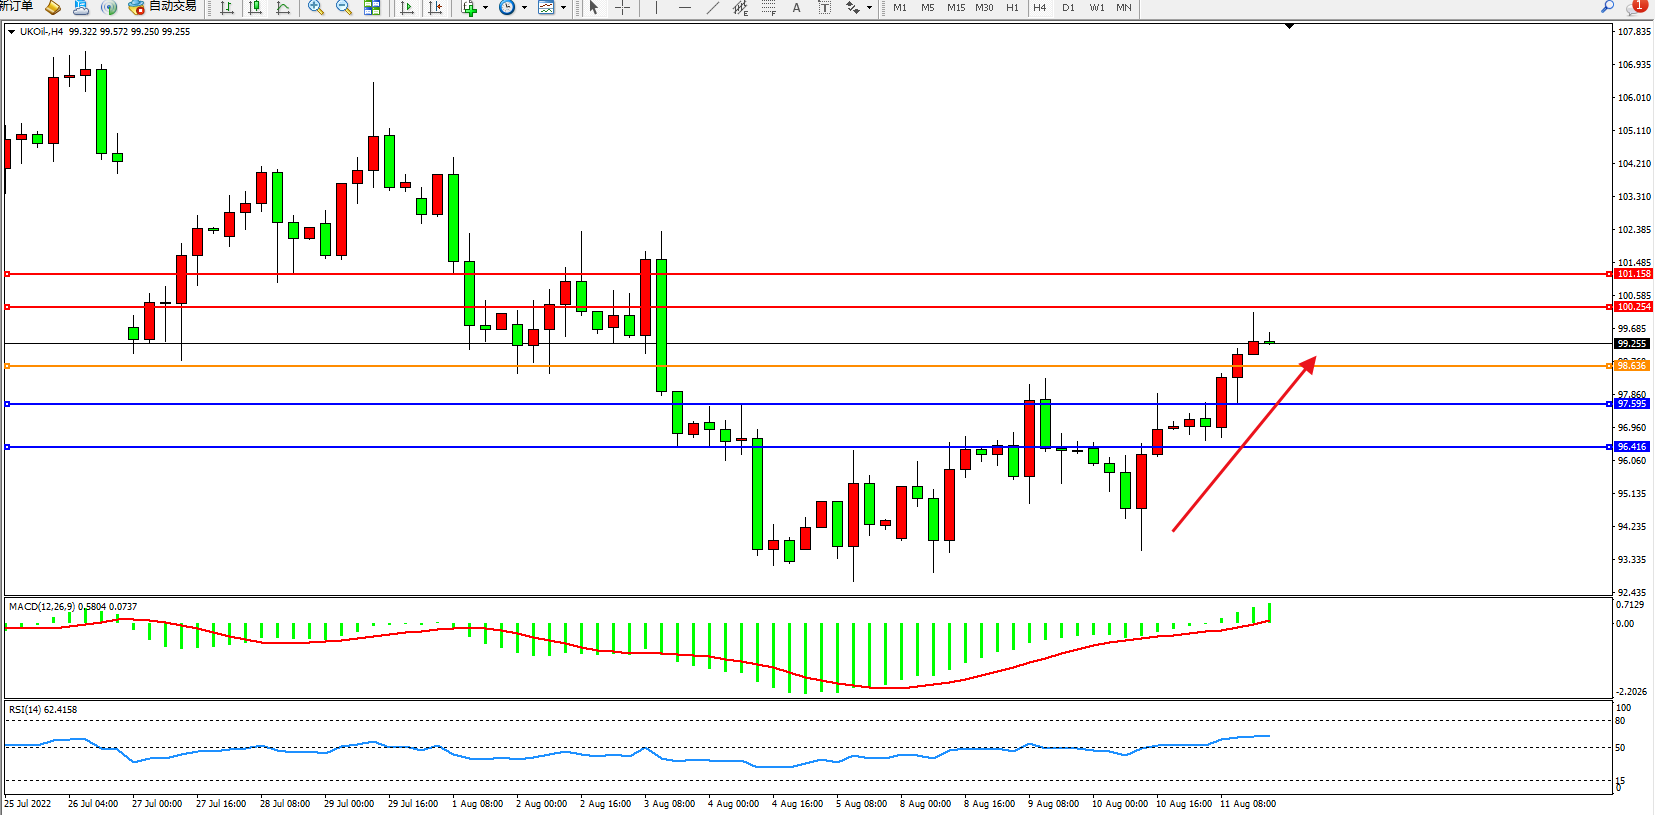Open the search magnifier icon
Viewport: 1655px width, 815px height.
pyautogui.click(x=1608, y=7)
